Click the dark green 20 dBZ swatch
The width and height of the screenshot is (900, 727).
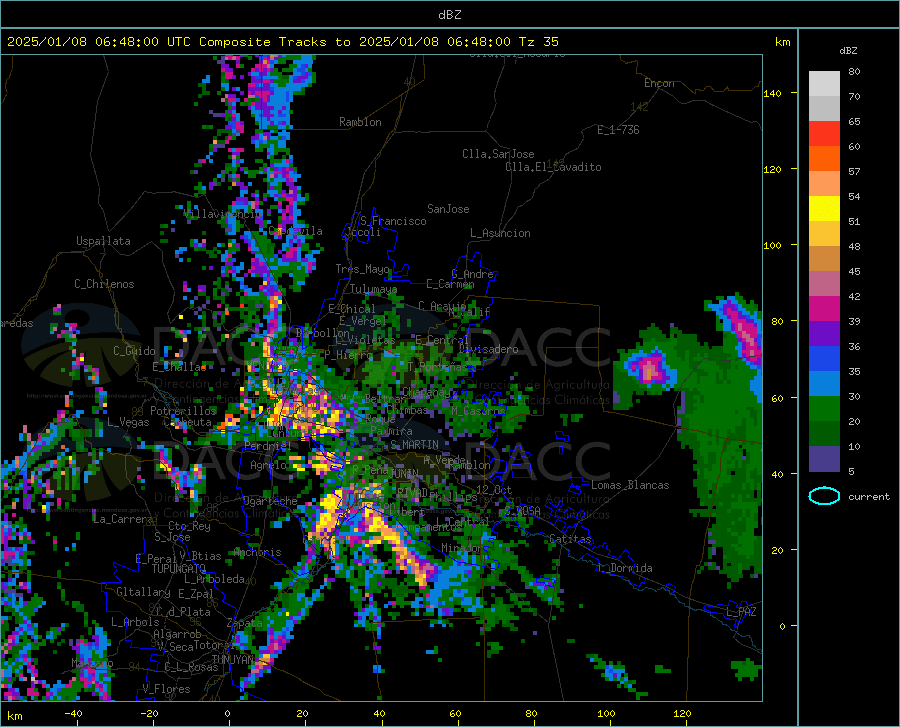tap(824, 434)
